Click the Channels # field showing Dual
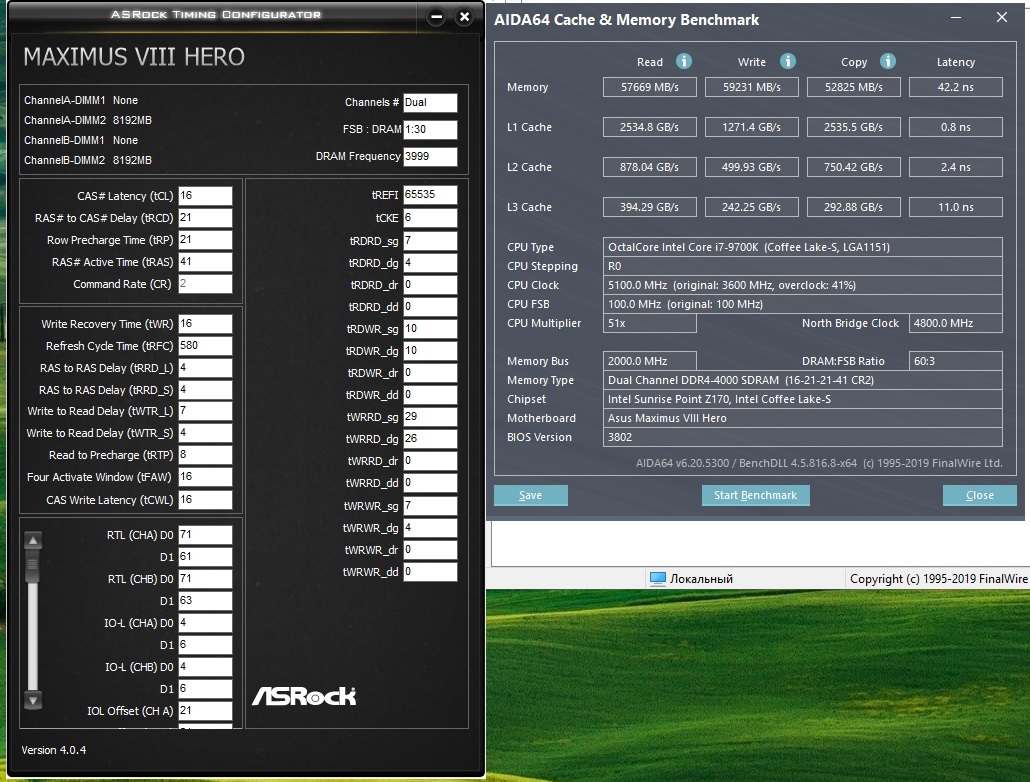The image size is (1030, 782). [430, 103]
